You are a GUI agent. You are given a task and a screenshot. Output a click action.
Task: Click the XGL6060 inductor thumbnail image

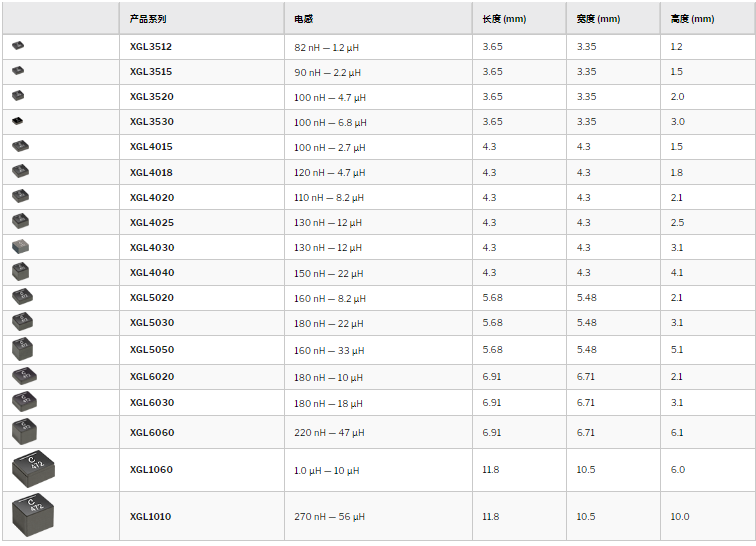[24, 432]
